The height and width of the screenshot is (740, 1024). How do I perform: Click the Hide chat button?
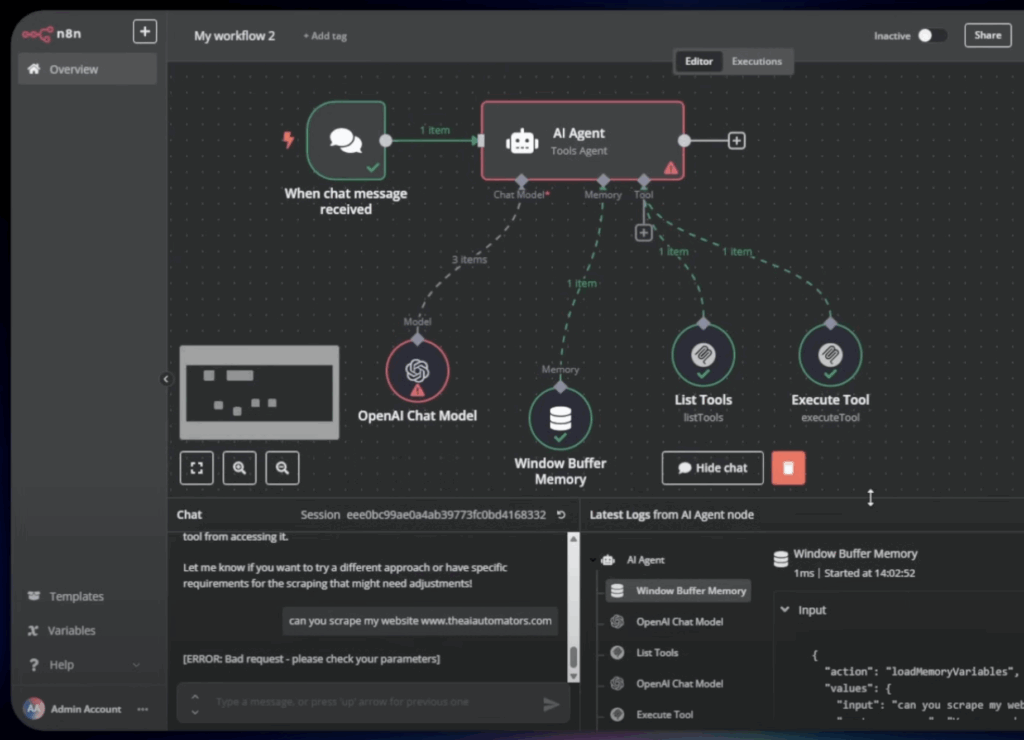712,468
